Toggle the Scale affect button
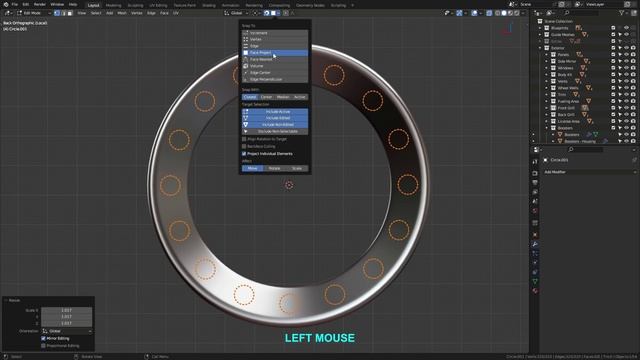 [x=297, y=168]
